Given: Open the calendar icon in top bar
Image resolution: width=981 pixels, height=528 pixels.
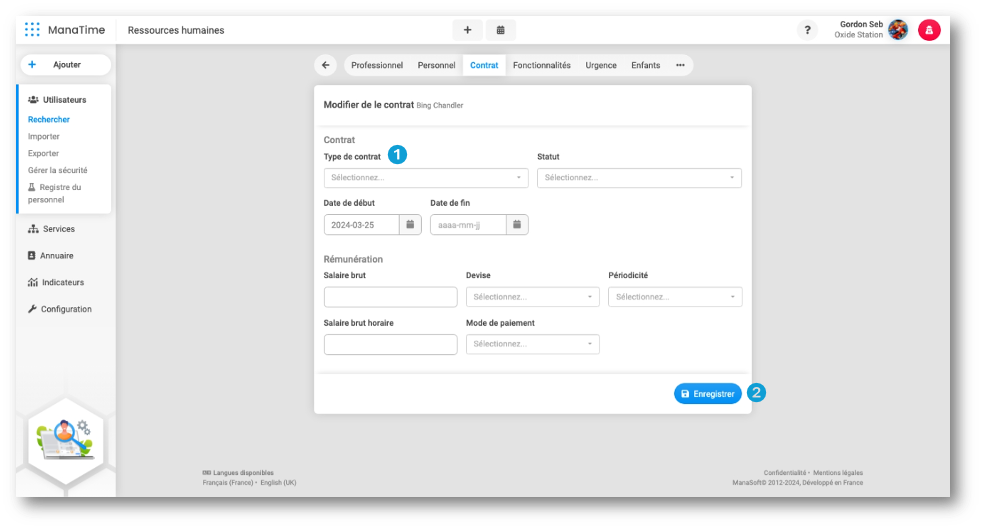Looking at the screenshot, I should [500, 30].
